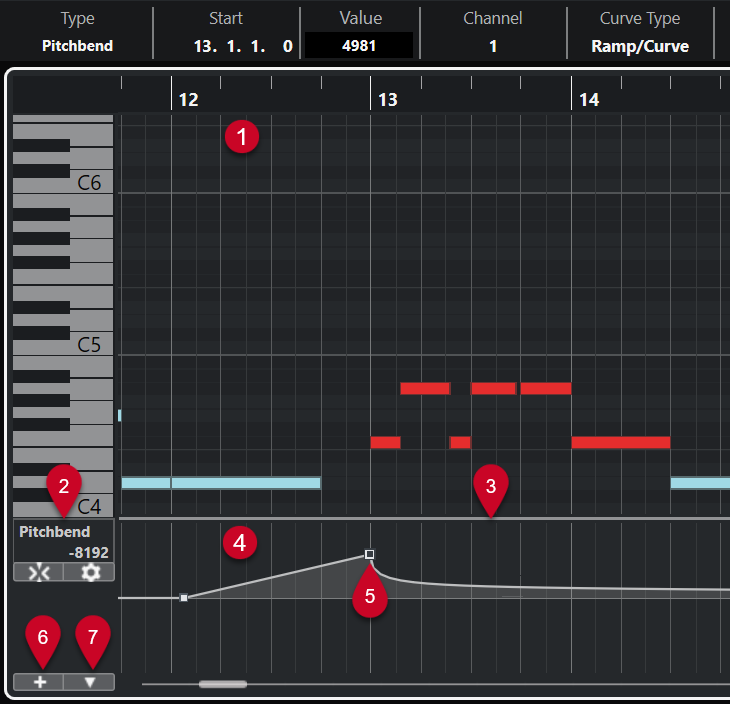
Task: Click the horizontal scrollbar thumb at the bottom
Action: [223, 684]
